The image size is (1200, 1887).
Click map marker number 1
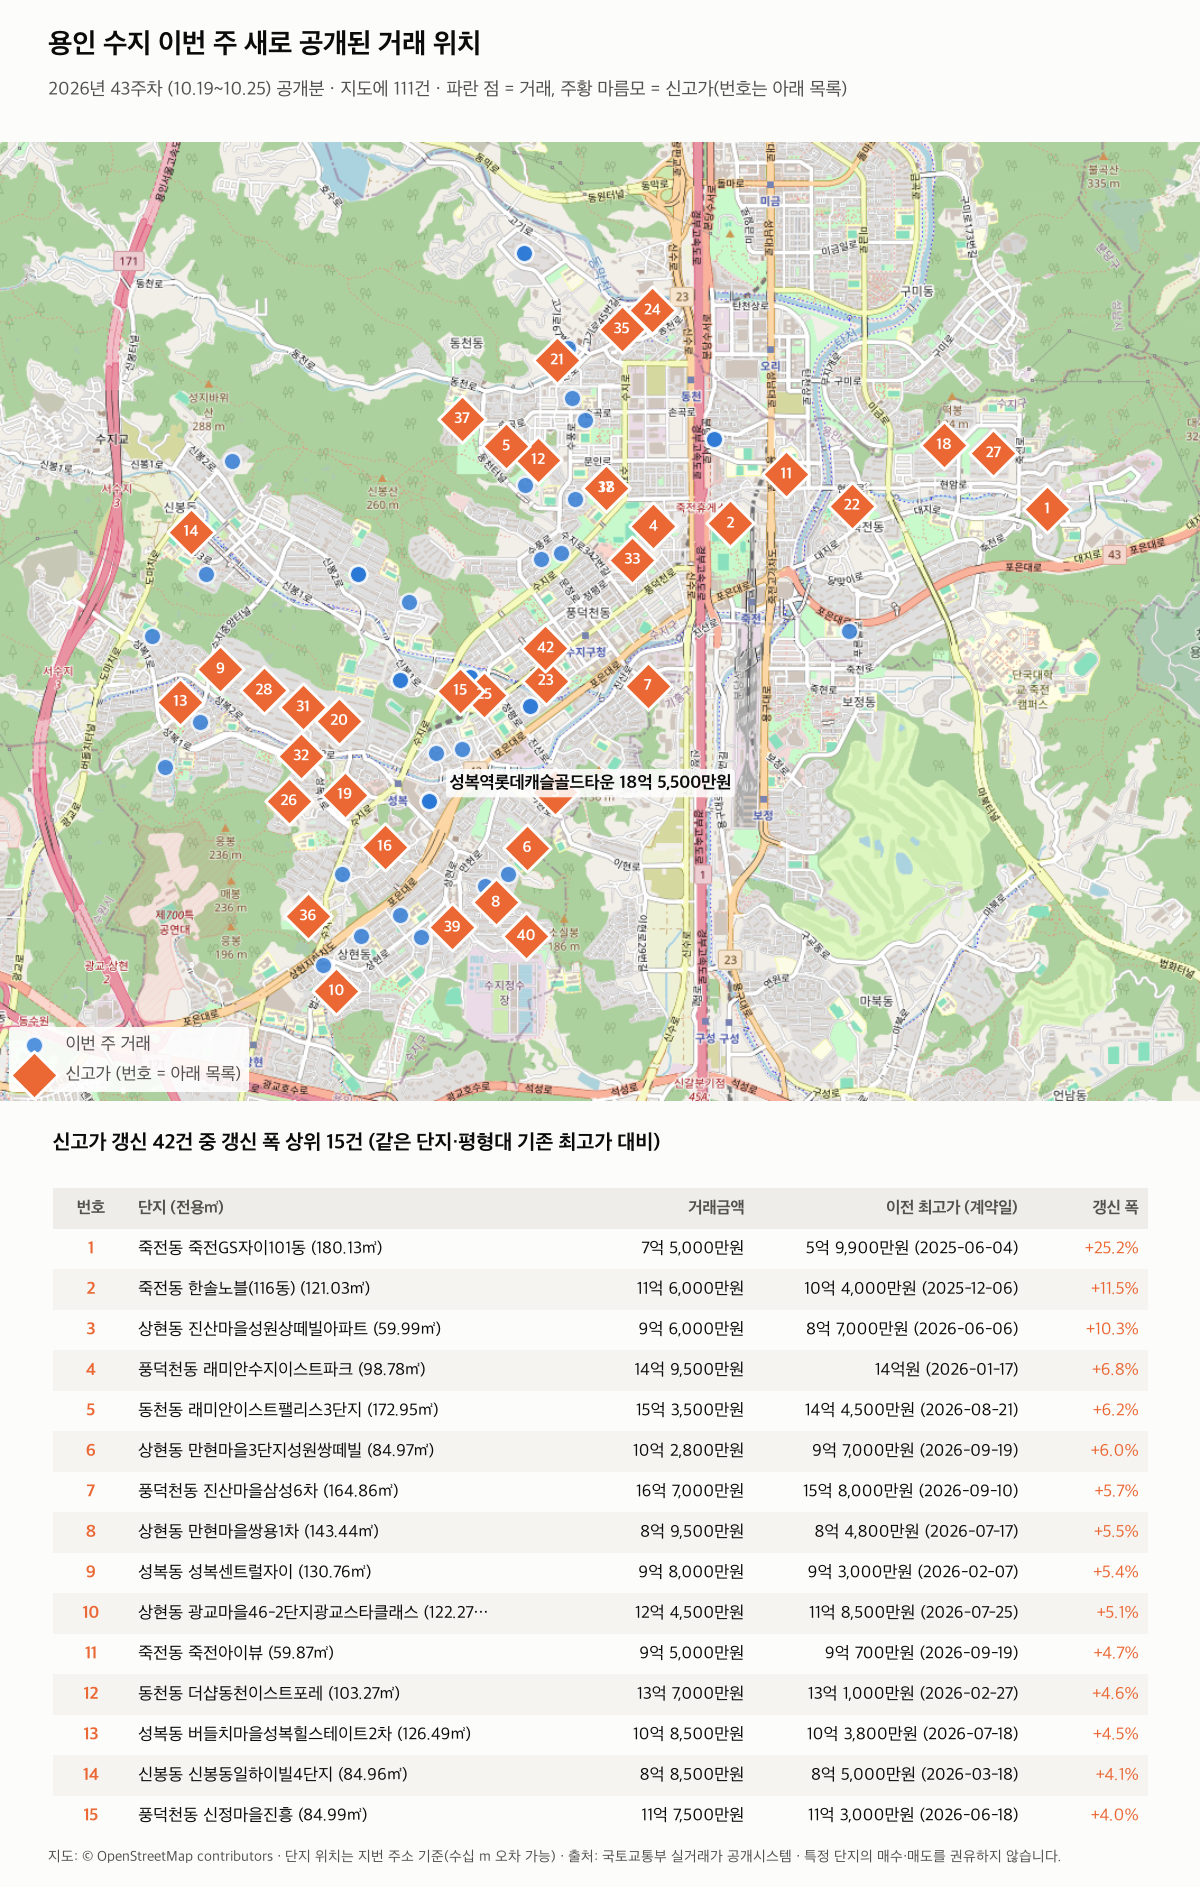coord(1047,508)
